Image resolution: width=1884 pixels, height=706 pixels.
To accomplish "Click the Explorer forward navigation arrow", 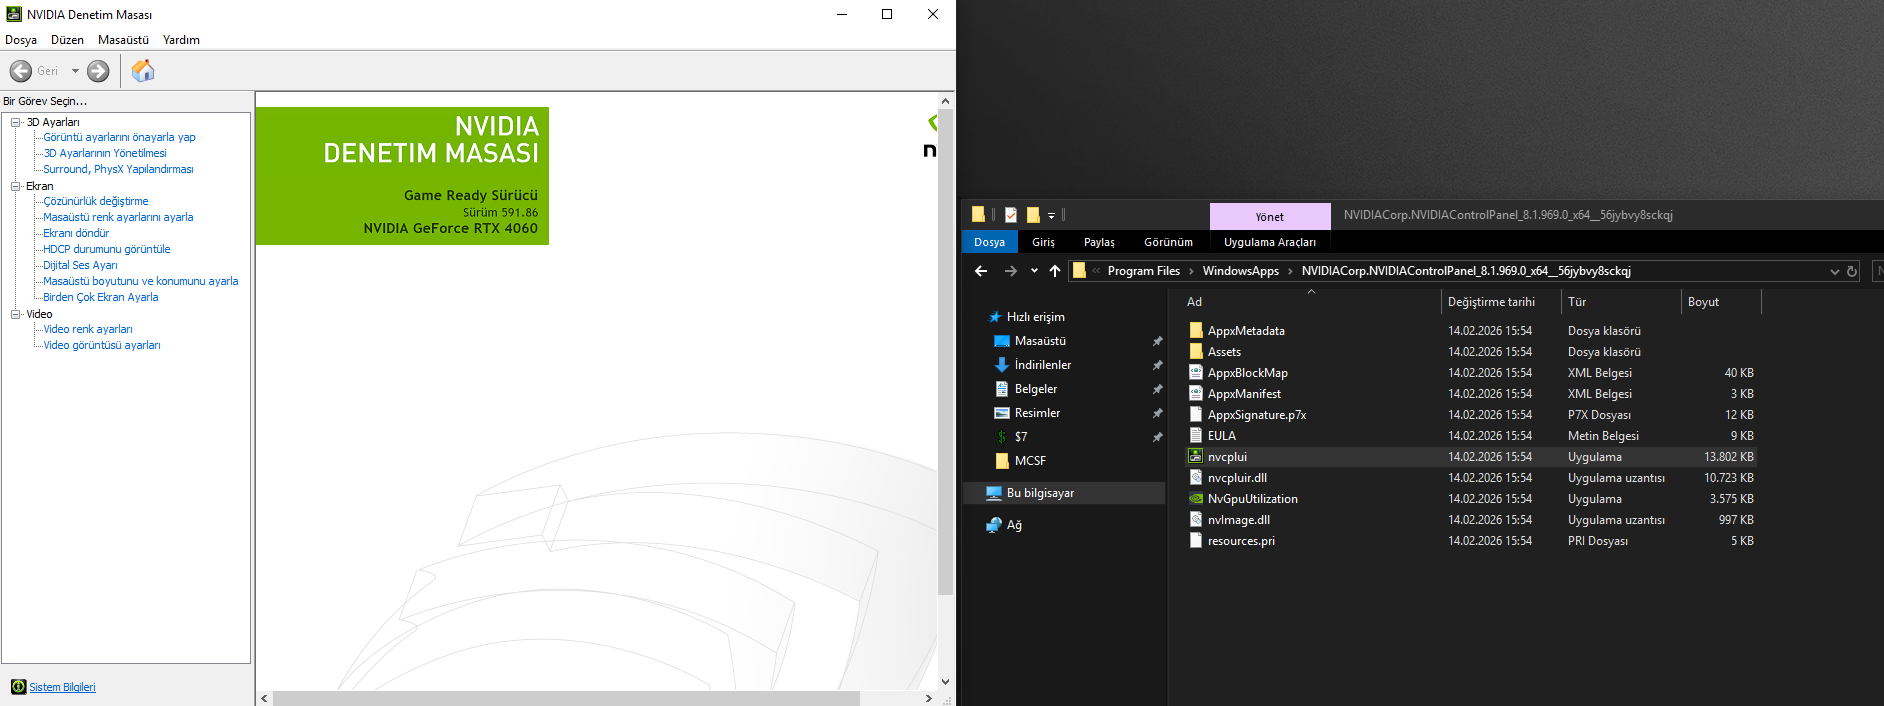I will 1011,271.
